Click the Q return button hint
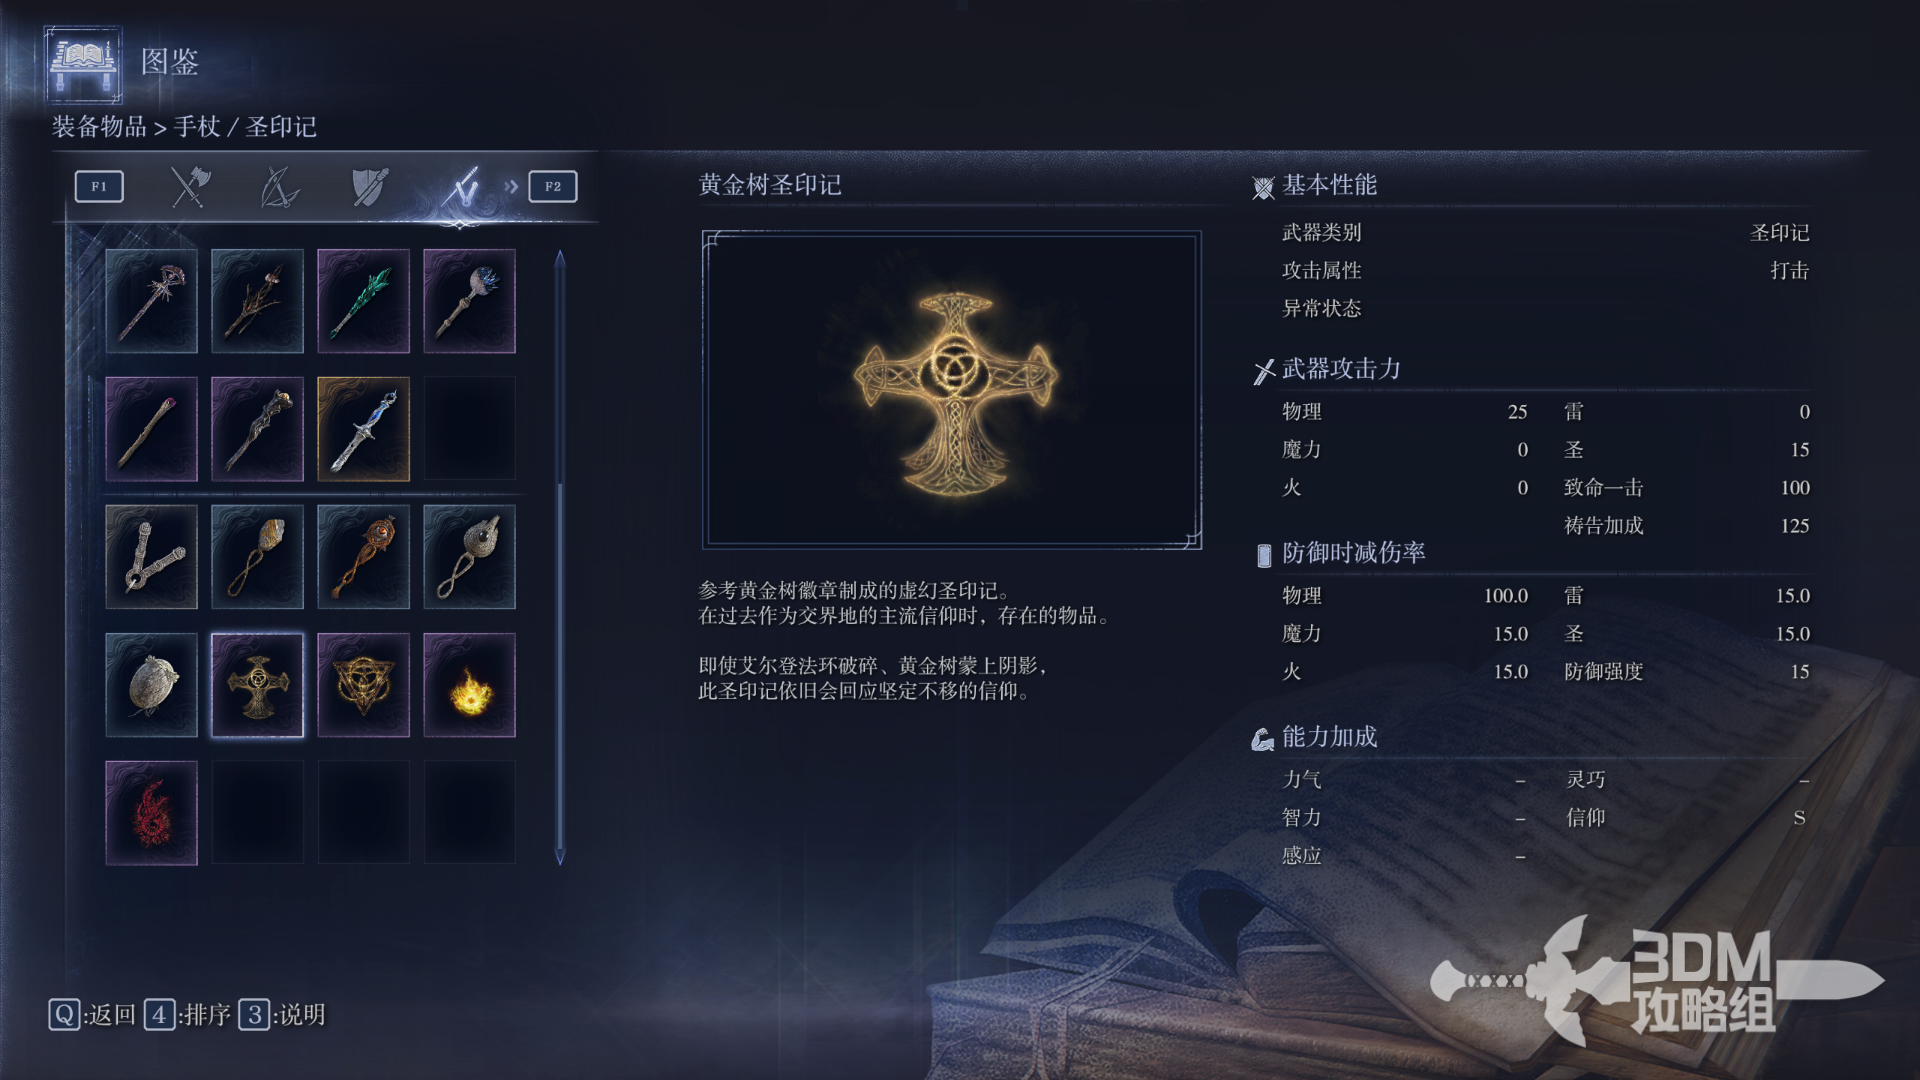 92,1015
